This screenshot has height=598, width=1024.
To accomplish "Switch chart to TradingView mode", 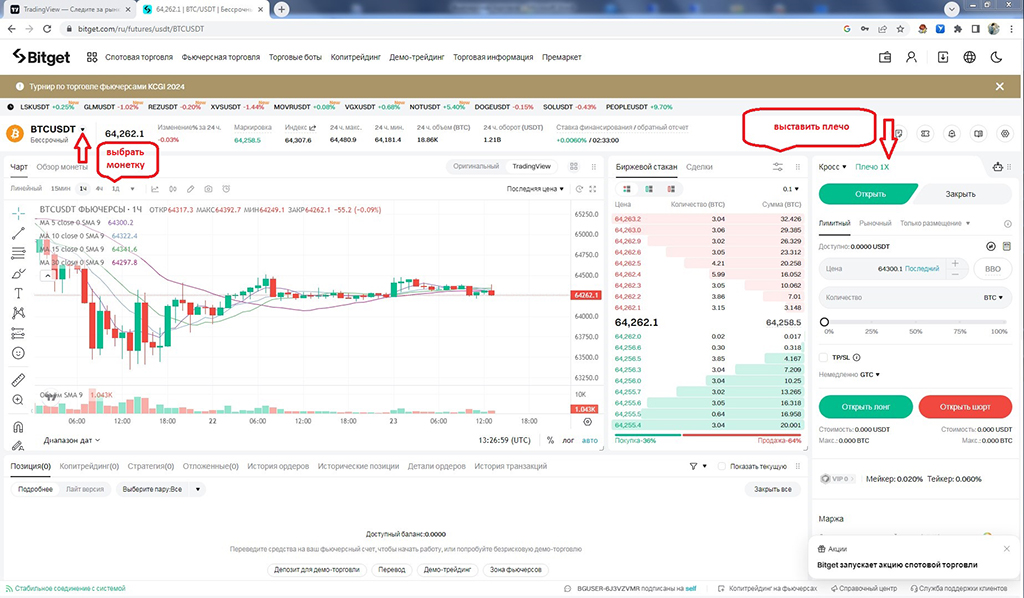I will coord(532,166).
